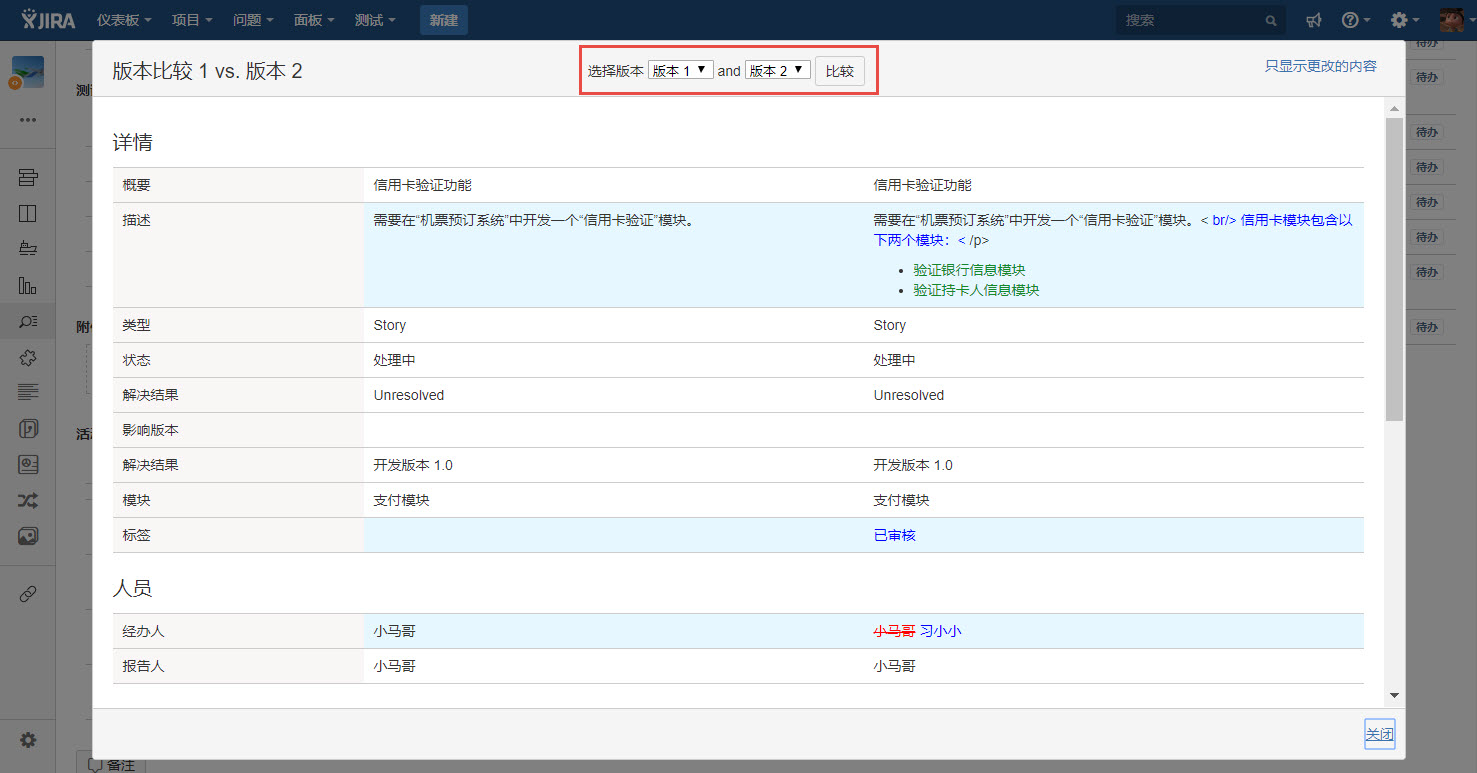1477x773 pixels.
Task: Click 支付模块 in the version 2 column
Action: pyautogui.click(x=902, y=500)
